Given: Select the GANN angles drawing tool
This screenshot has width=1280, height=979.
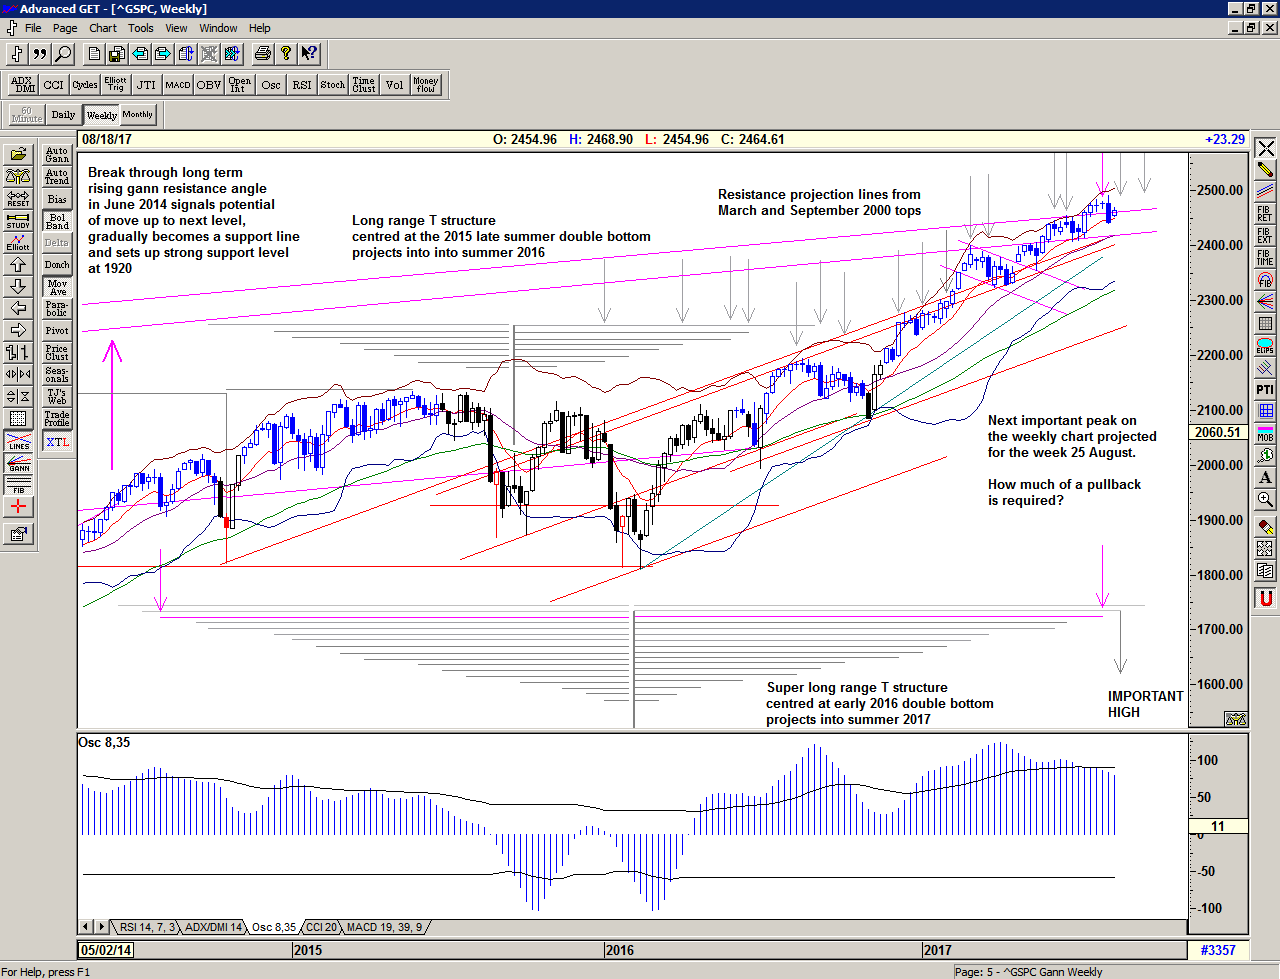Looking at the screenshot, I should (18, 462).
